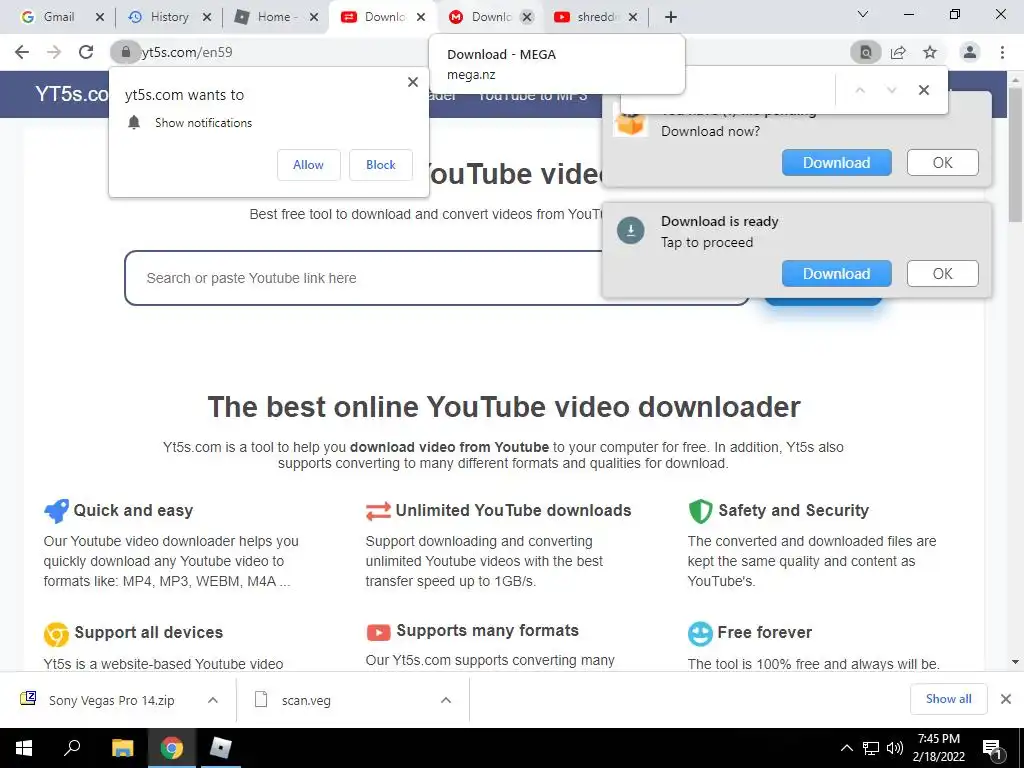The width and height of the screenshot is (1024, 768).
Task: Click OK in Download is ready popup
Action: click(942, 274)
